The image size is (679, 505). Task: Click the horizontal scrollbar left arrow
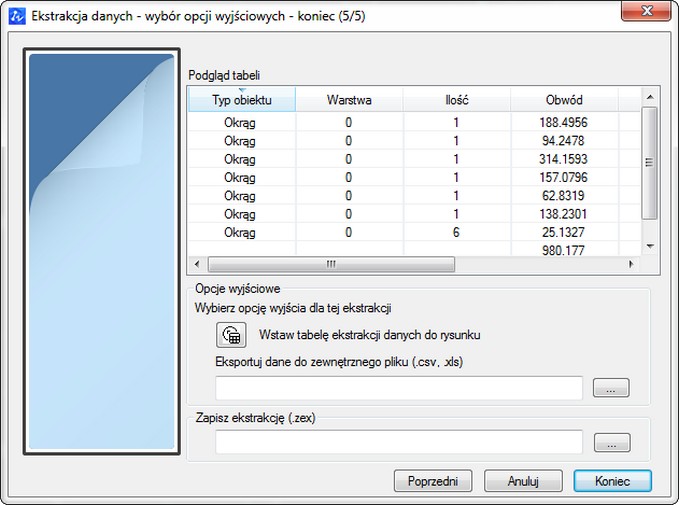197,264
